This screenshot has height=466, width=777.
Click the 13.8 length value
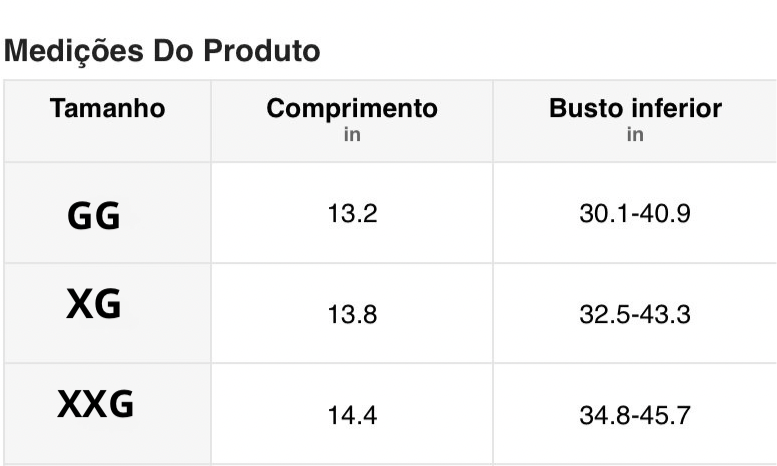352,315
